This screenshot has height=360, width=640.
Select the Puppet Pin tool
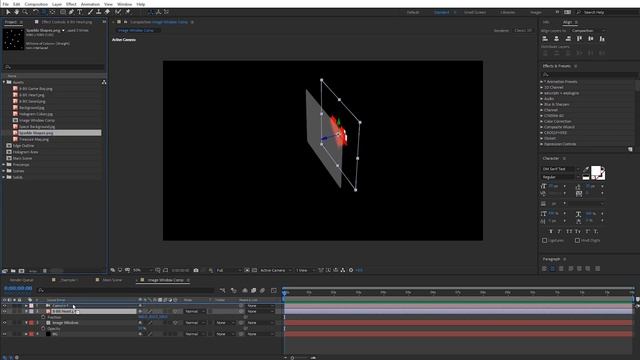point(128,12)
